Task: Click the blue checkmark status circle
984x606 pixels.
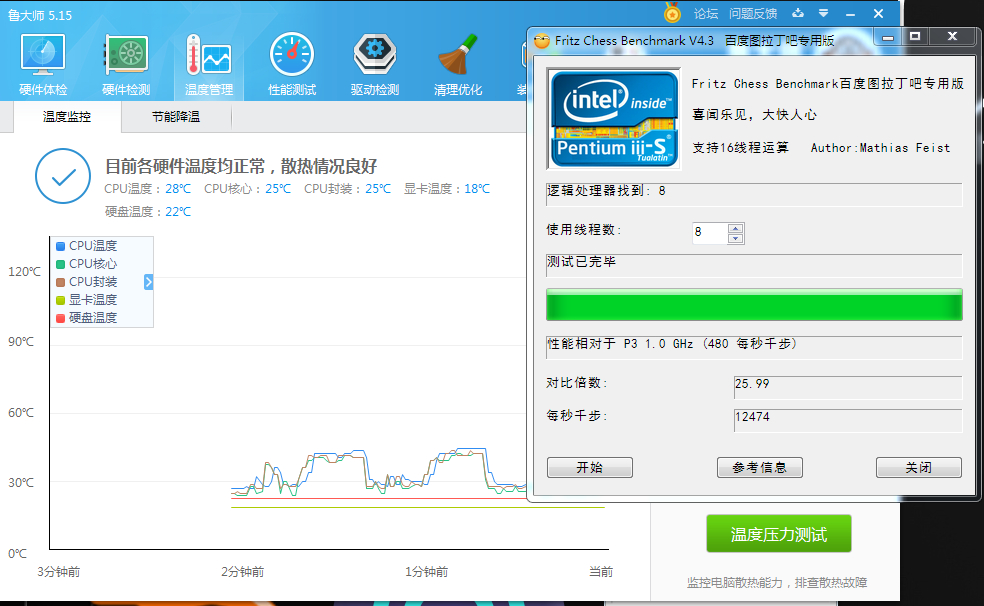Action: (63, 176)
